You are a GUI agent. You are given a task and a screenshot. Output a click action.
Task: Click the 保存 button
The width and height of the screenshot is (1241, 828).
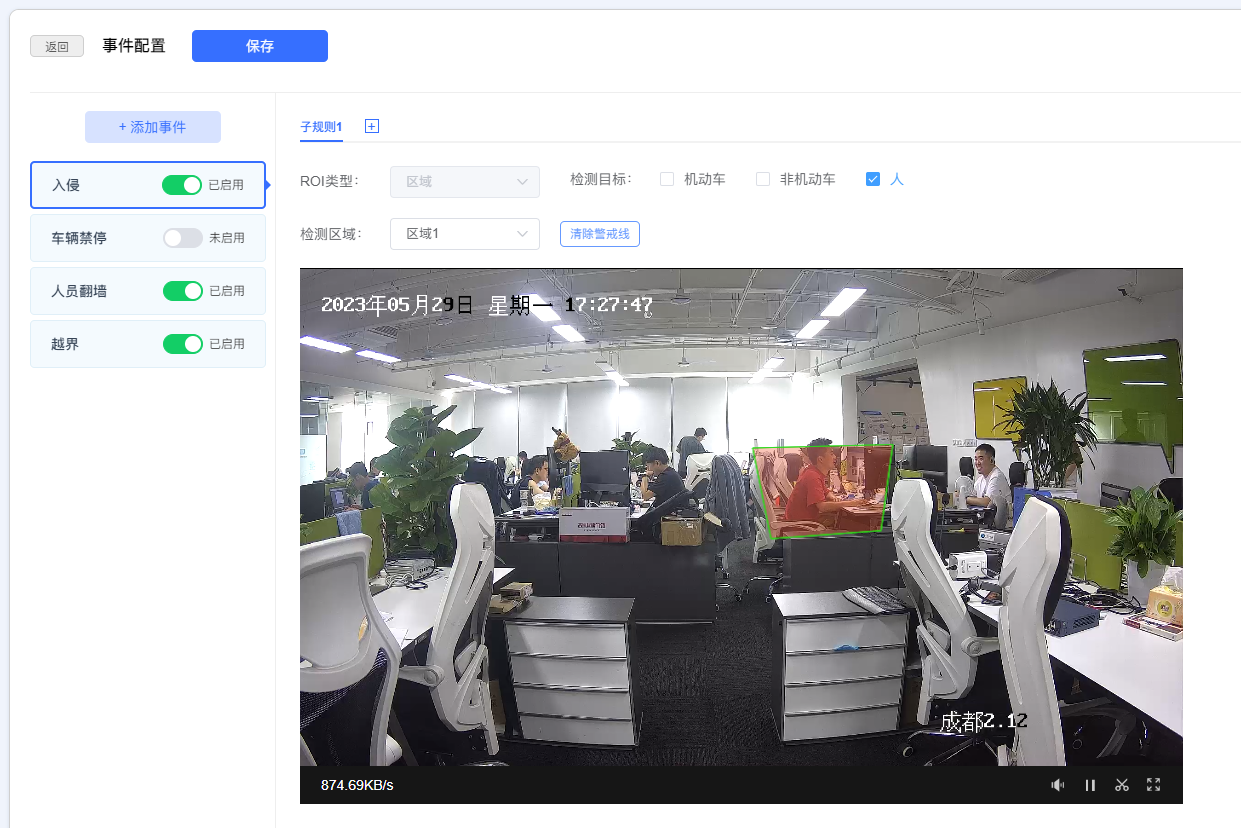pyautogui.click(x=260, y=46)
